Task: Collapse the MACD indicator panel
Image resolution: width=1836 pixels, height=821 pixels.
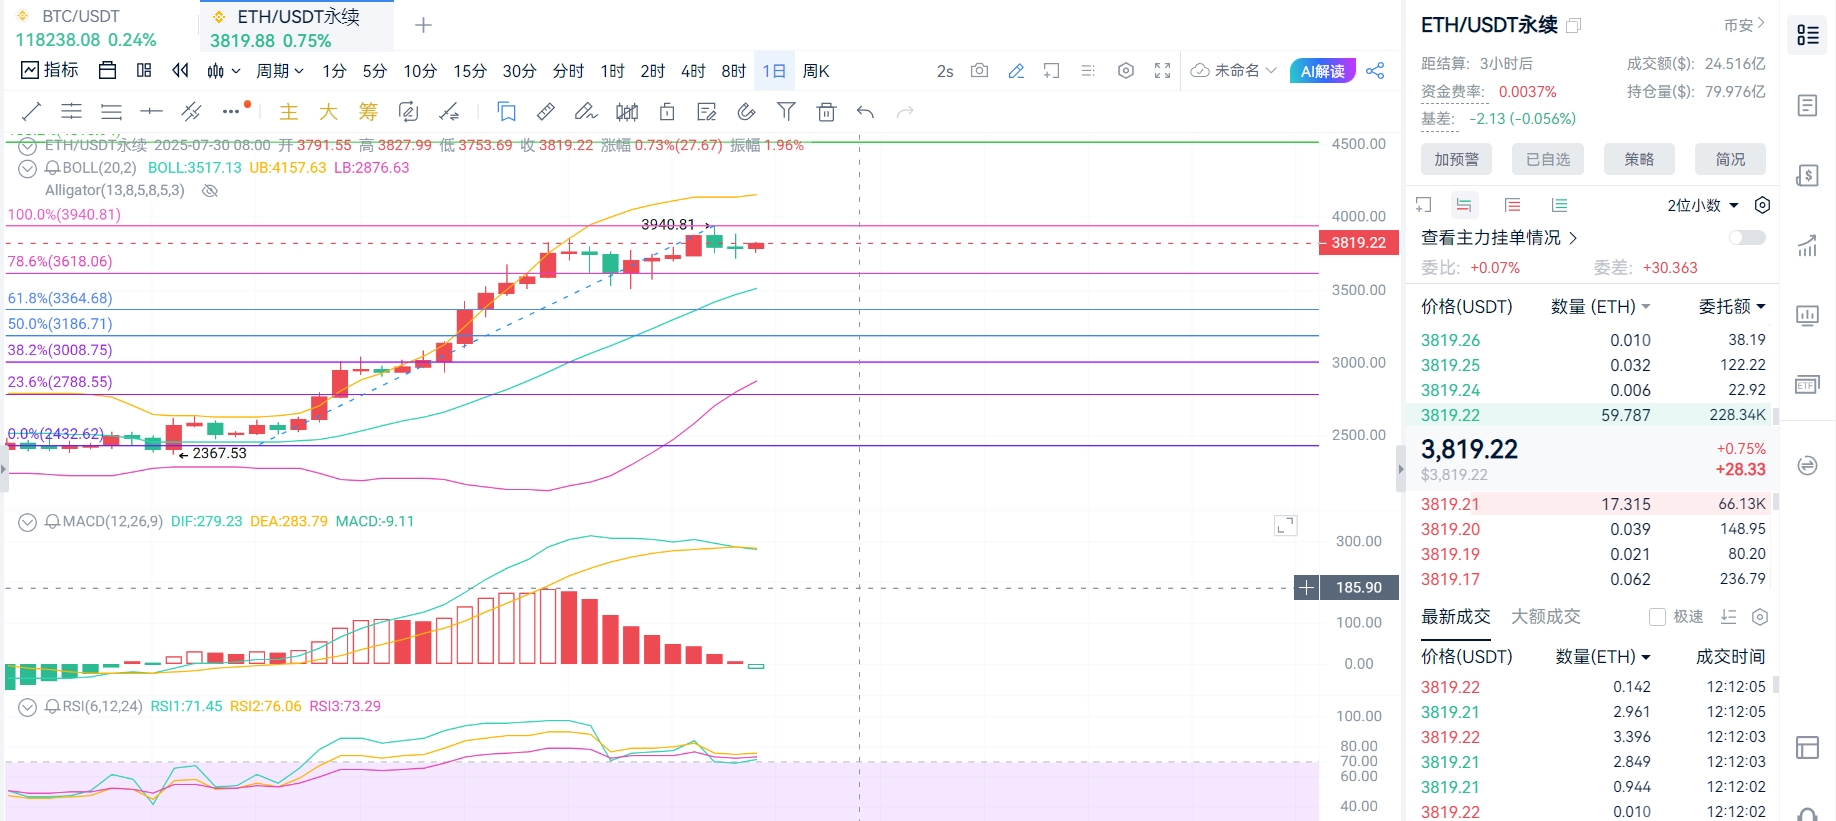Action: pos(28,522)
